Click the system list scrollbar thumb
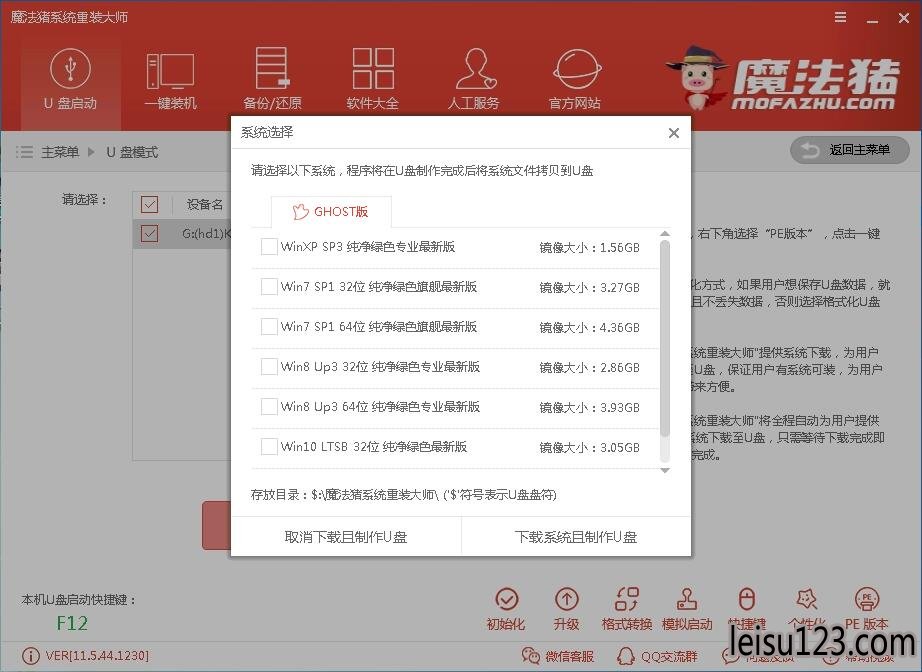 pyautogui.click(x=665, y=339)
